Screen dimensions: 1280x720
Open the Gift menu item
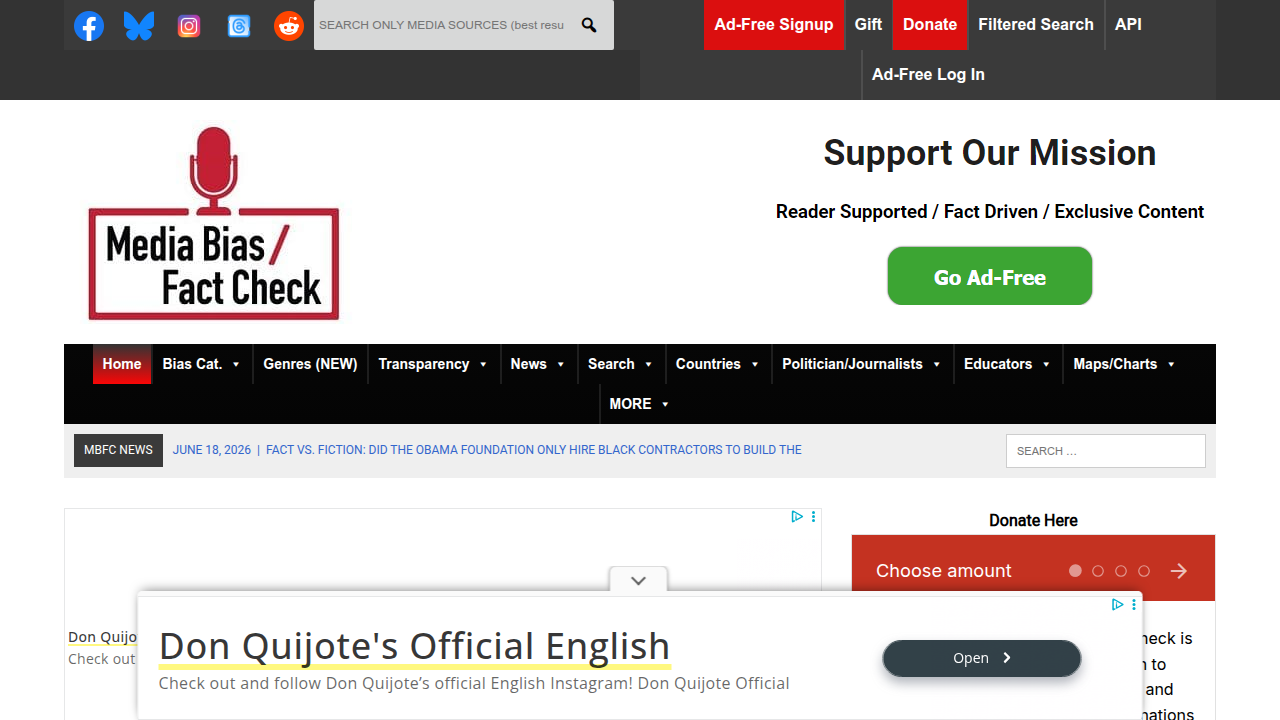tap(868, 25)
